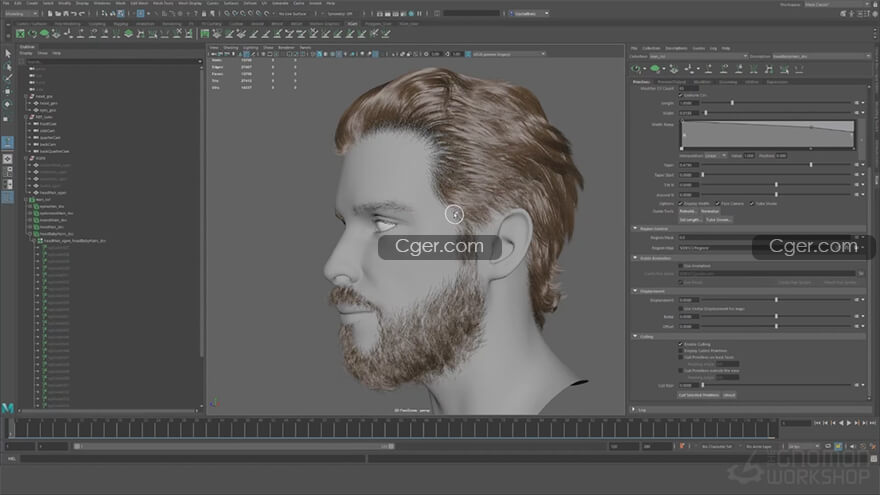Select the arrow Select tool in toolbox
880x495 pixels.
tap(8, 54)
